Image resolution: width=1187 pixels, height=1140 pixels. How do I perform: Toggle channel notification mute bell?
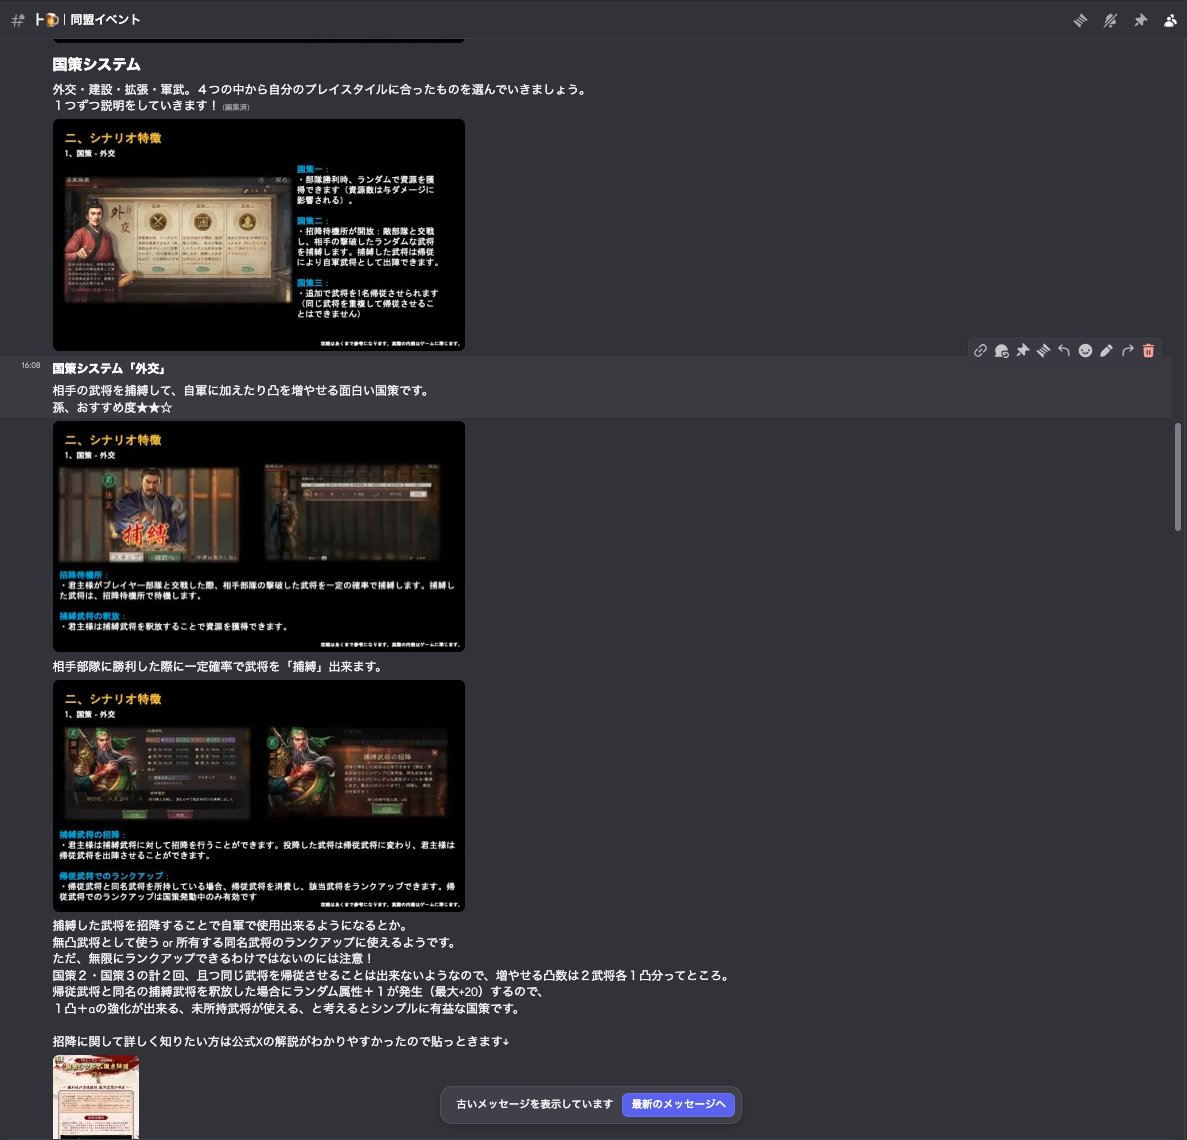[1110, 20]
